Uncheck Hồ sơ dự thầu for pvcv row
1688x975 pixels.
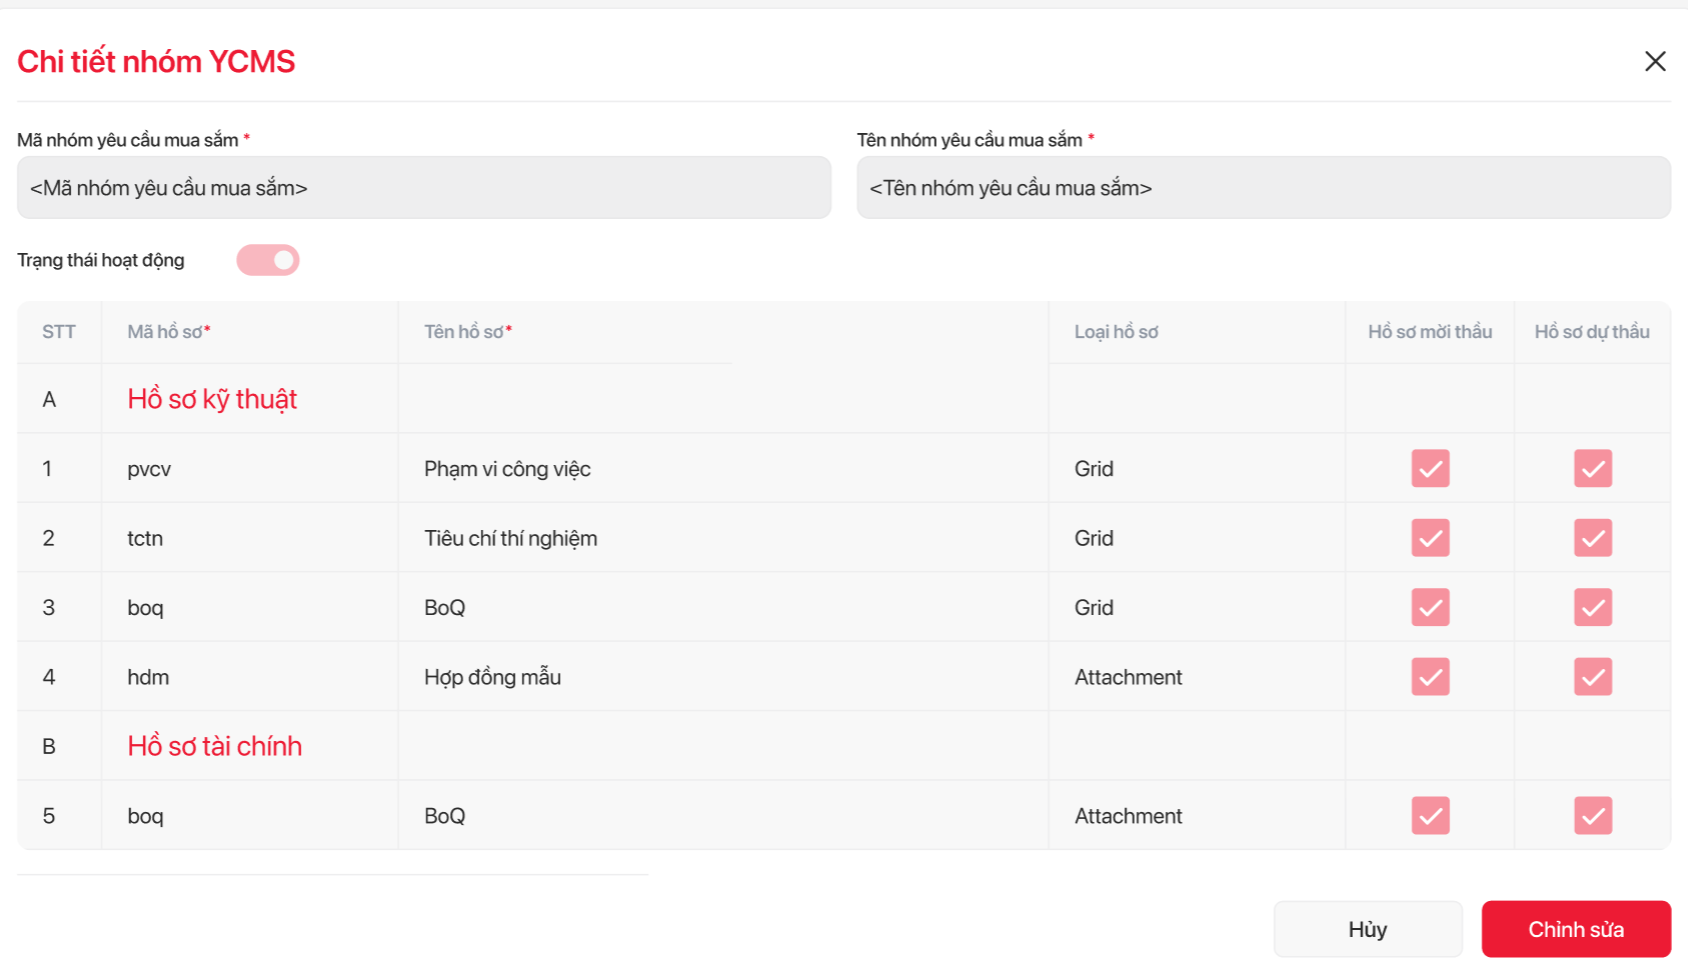coord(1592,468)
